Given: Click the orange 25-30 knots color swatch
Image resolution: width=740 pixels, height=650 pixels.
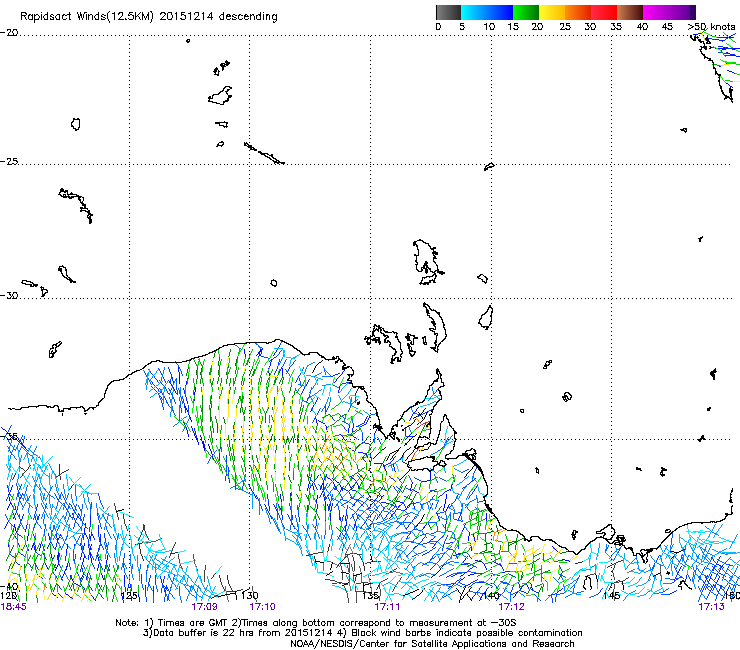Looking at the screenshot, I should click(578, 12).
